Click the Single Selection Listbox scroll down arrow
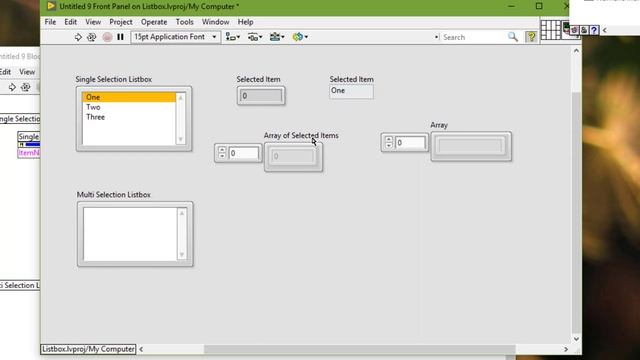This screenshot has height=360, width=640. pyautogui.click(x=180, y=140)
